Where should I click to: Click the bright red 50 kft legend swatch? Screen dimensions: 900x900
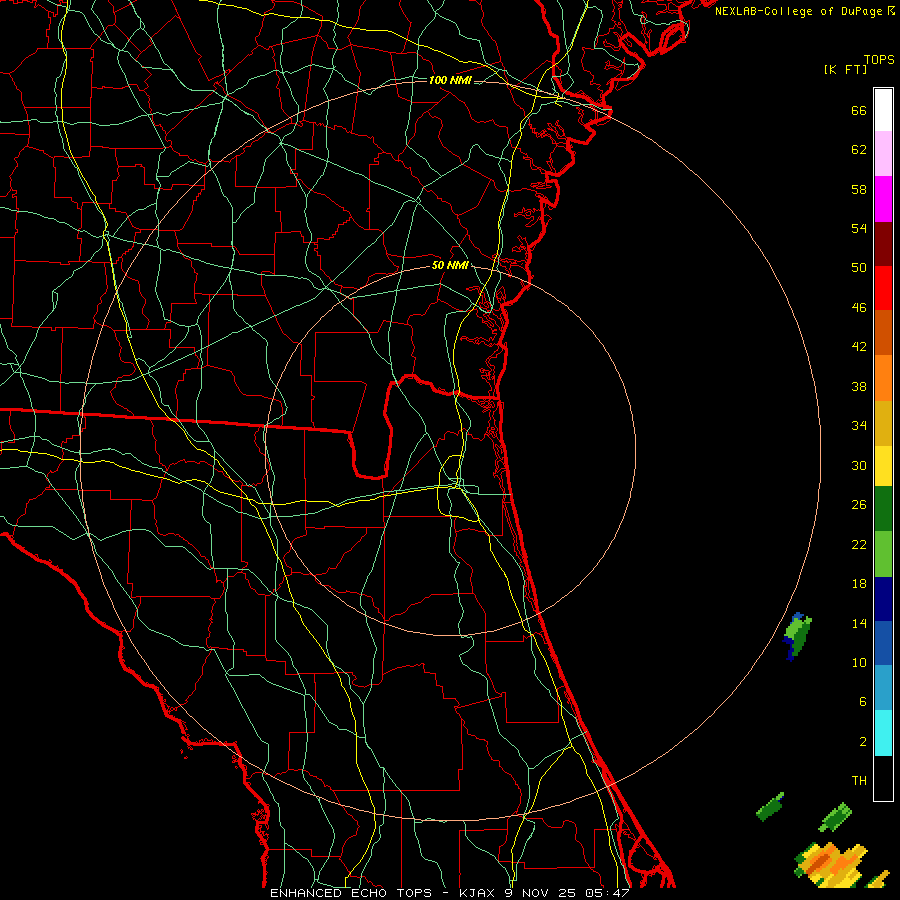(x=883, y=288)
